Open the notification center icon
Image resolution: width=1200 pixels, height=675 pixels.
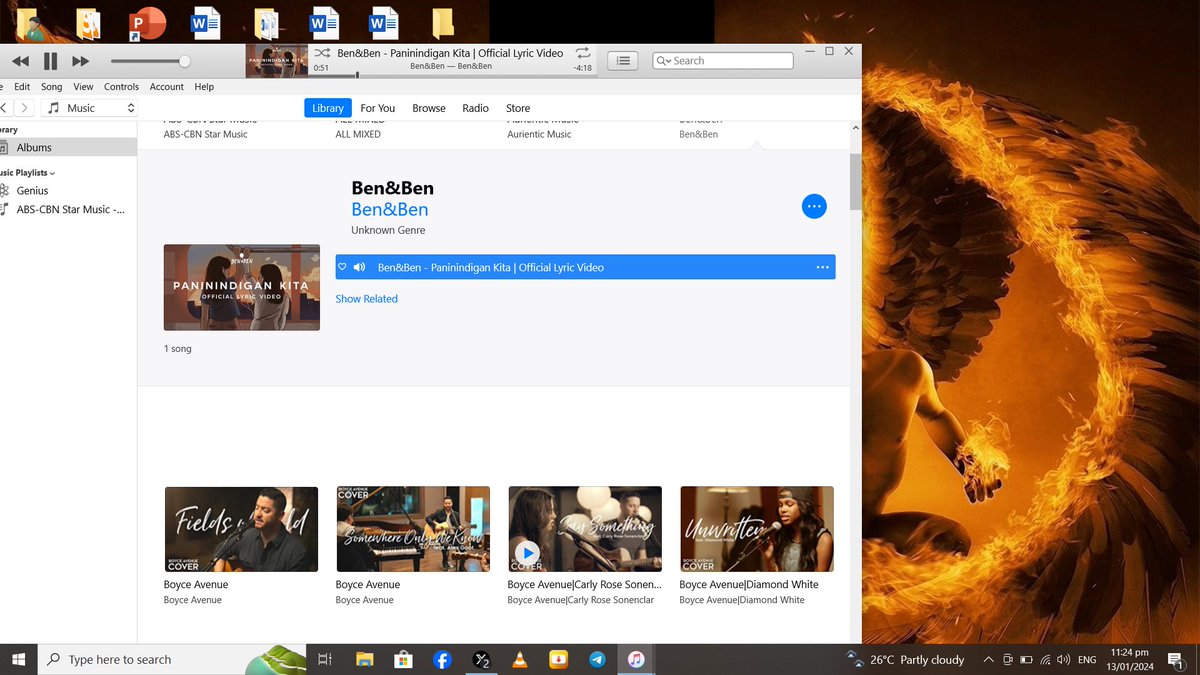(x=1177, y=659)
